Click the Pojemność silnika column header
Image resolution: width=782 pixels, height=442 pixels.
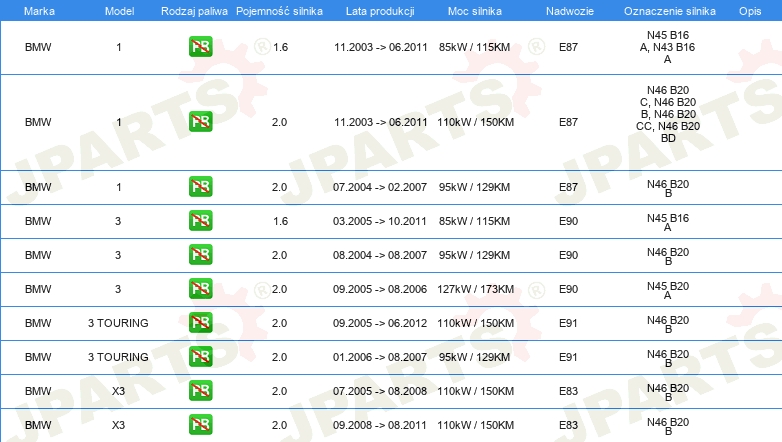tap(279, 11)
